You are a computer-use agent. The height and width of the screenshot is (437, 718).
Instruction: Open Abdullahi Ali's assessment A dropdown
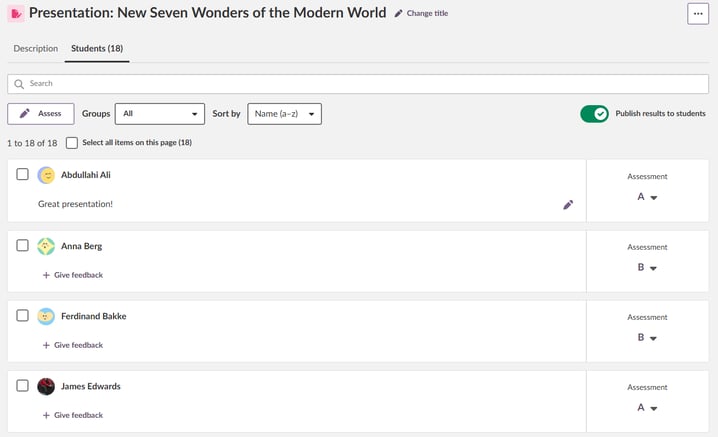click(647, 197)
